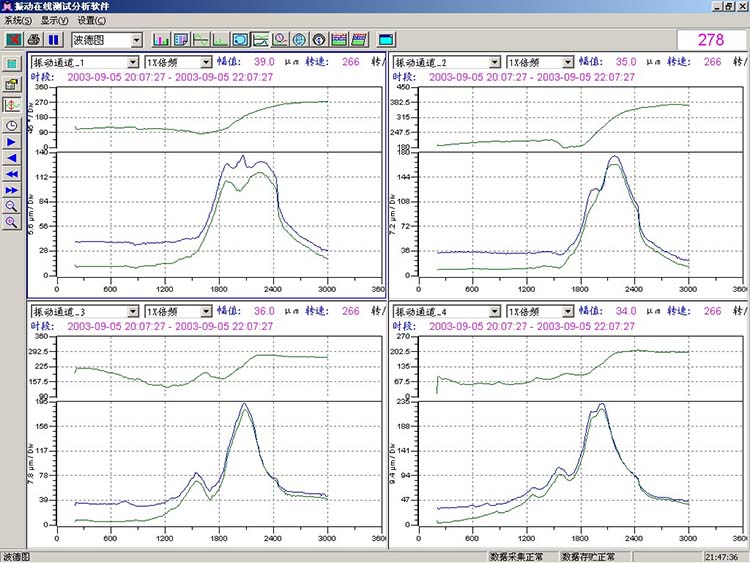The height and width of the screenshot is (563, 750).
Task: Click the printer icon in toolbar
Action: coord(34,40)
